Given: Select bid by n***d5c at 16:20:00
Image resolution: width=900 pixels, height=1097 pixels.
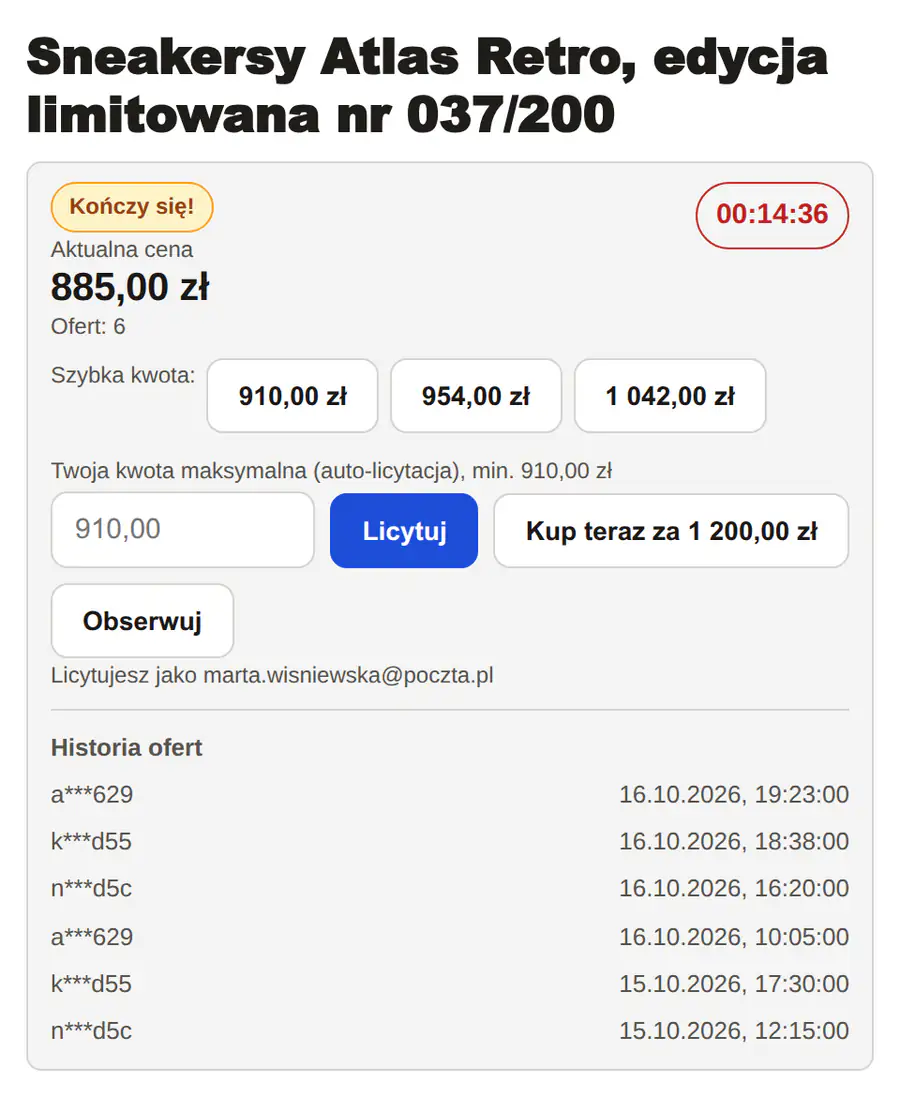Looking at the screenshot, I should (x=450, y=889).
